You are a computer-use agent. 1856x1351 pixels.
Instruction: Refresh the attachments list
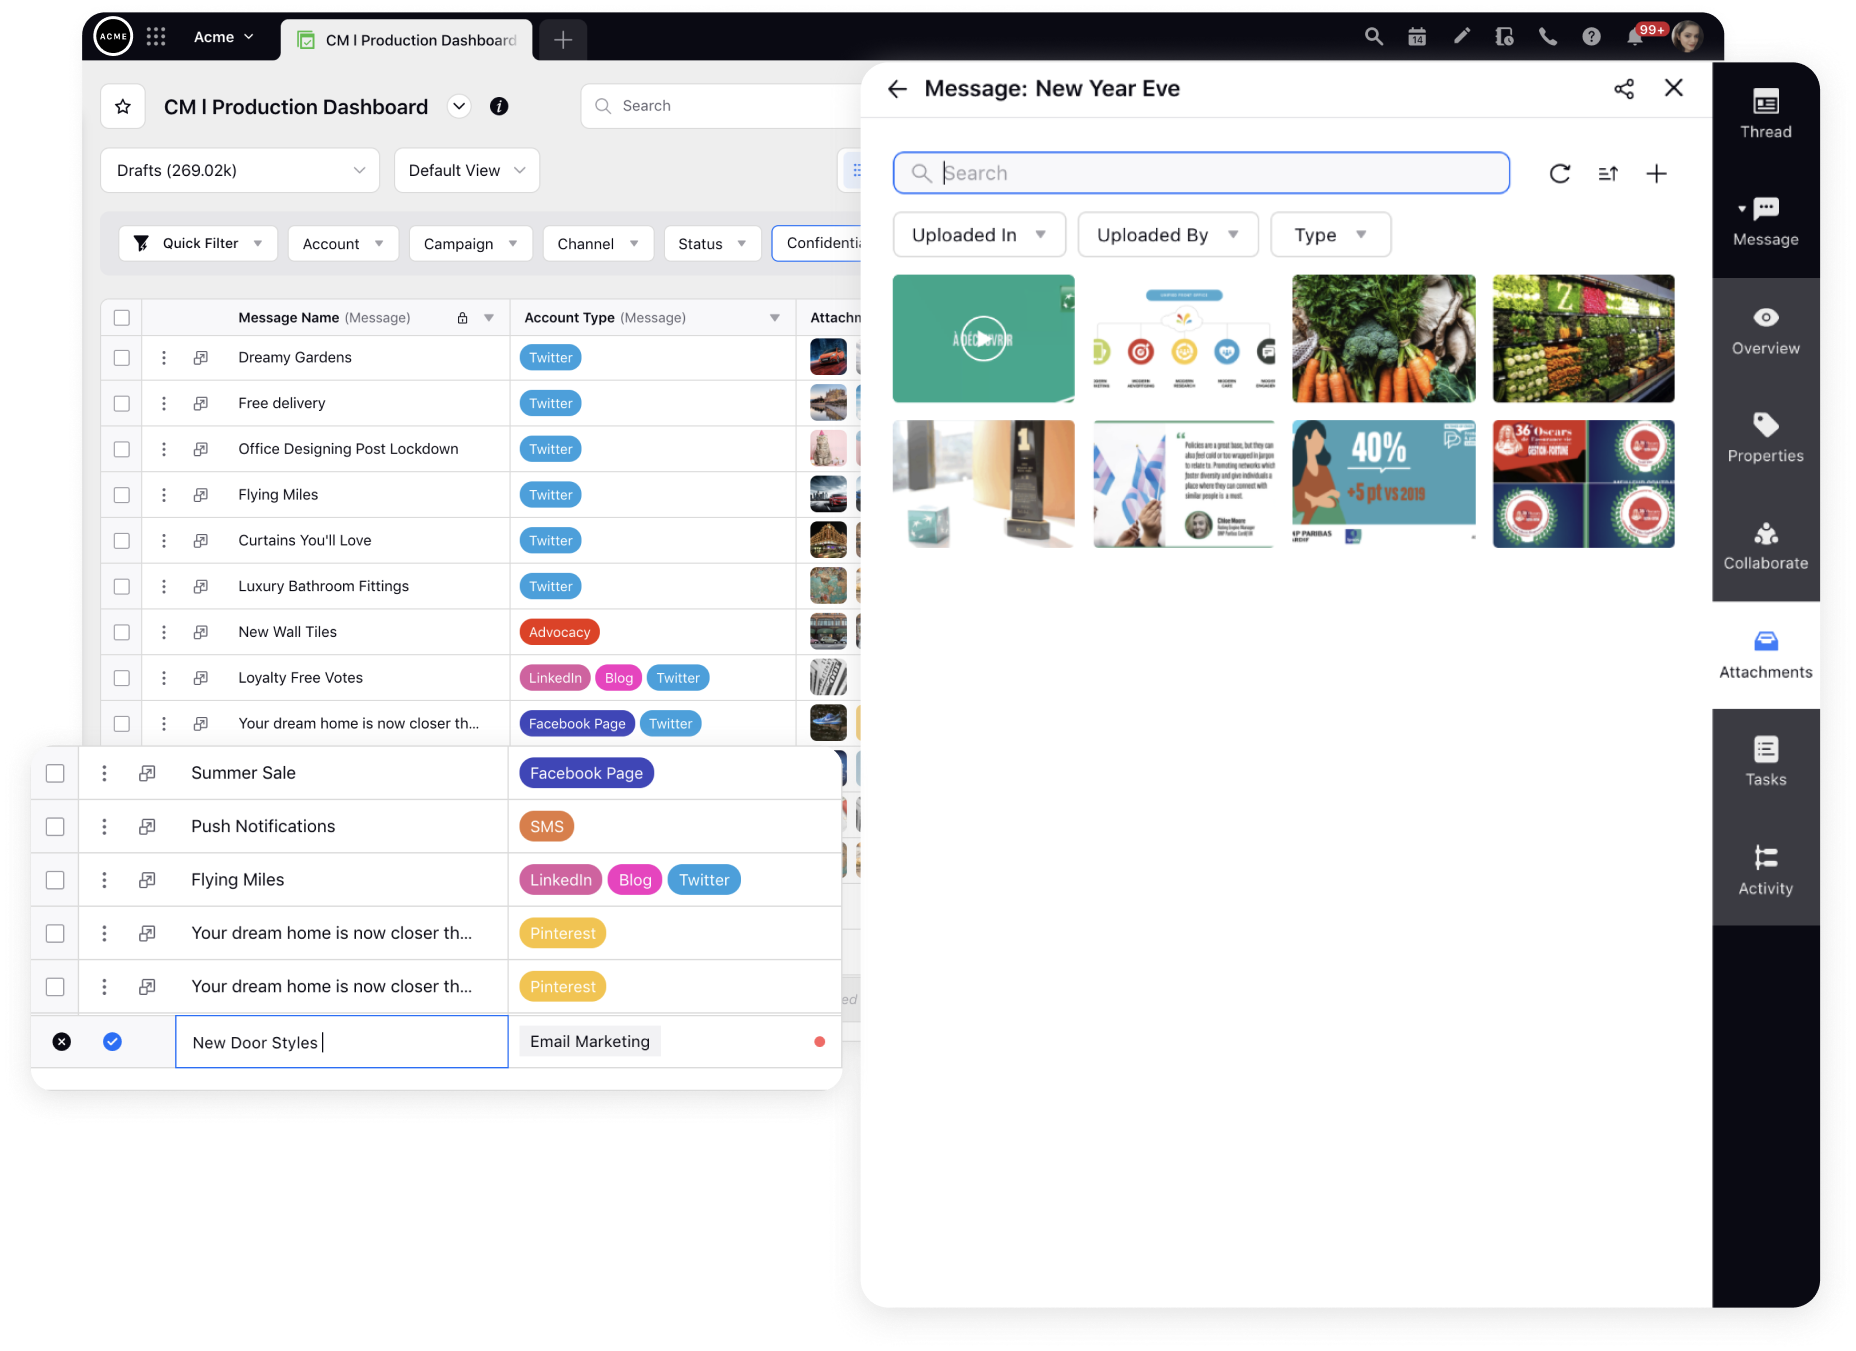click(1559, 174)
